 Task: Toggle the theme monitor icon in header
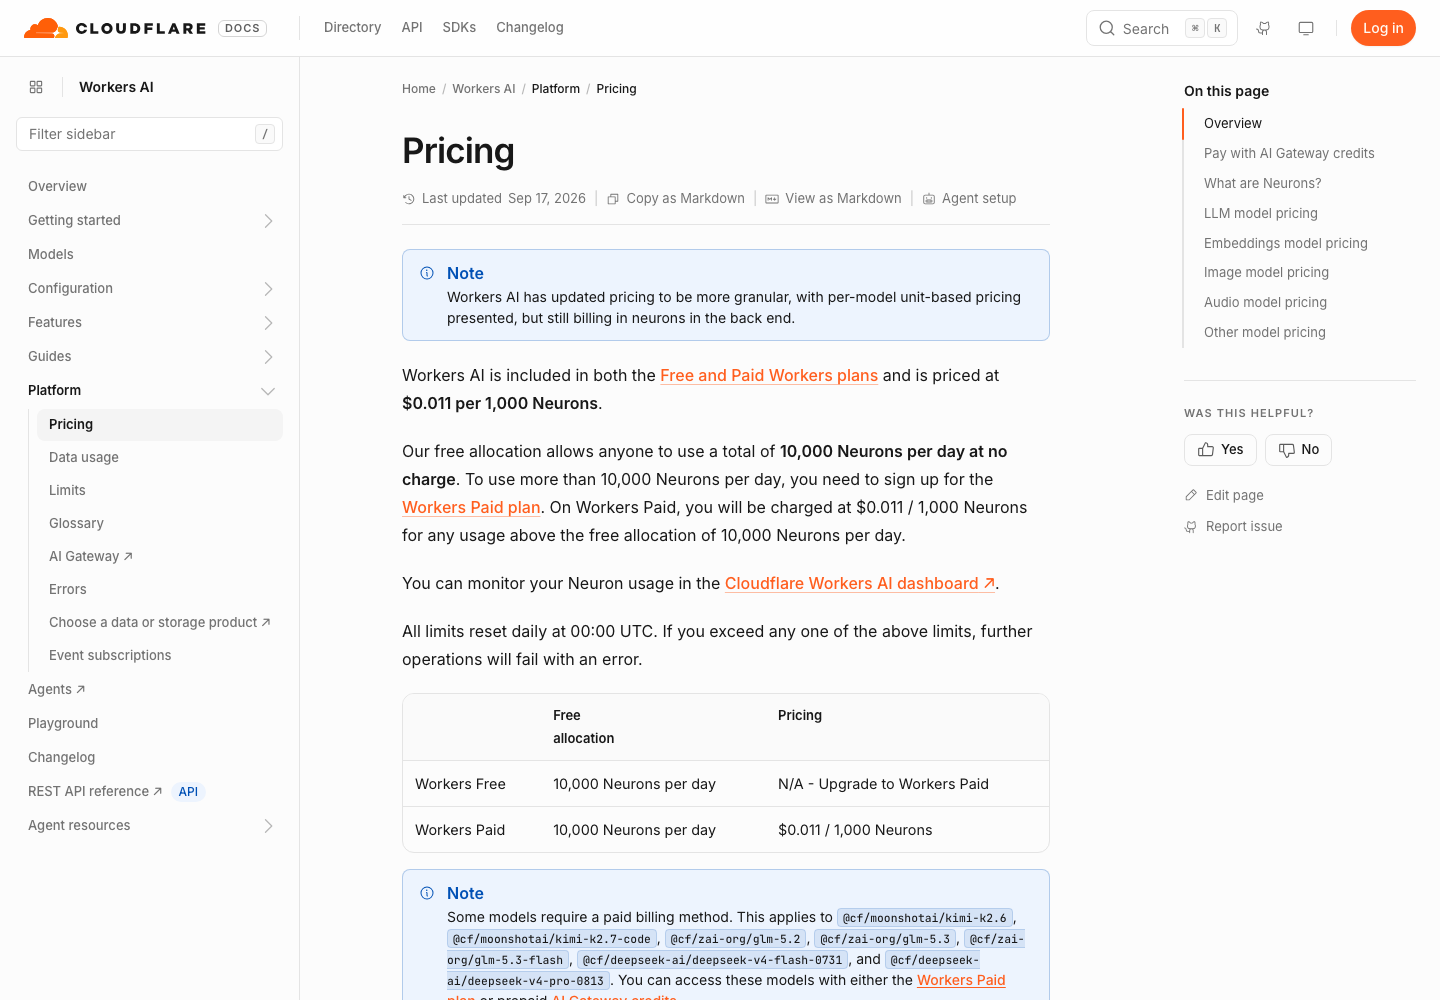click(x=1306, y=28)
